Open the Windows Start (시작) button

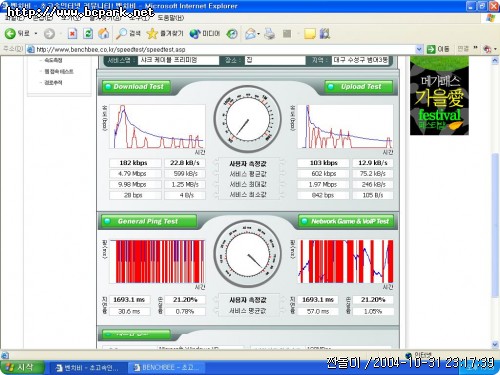(x=22, y=367)
